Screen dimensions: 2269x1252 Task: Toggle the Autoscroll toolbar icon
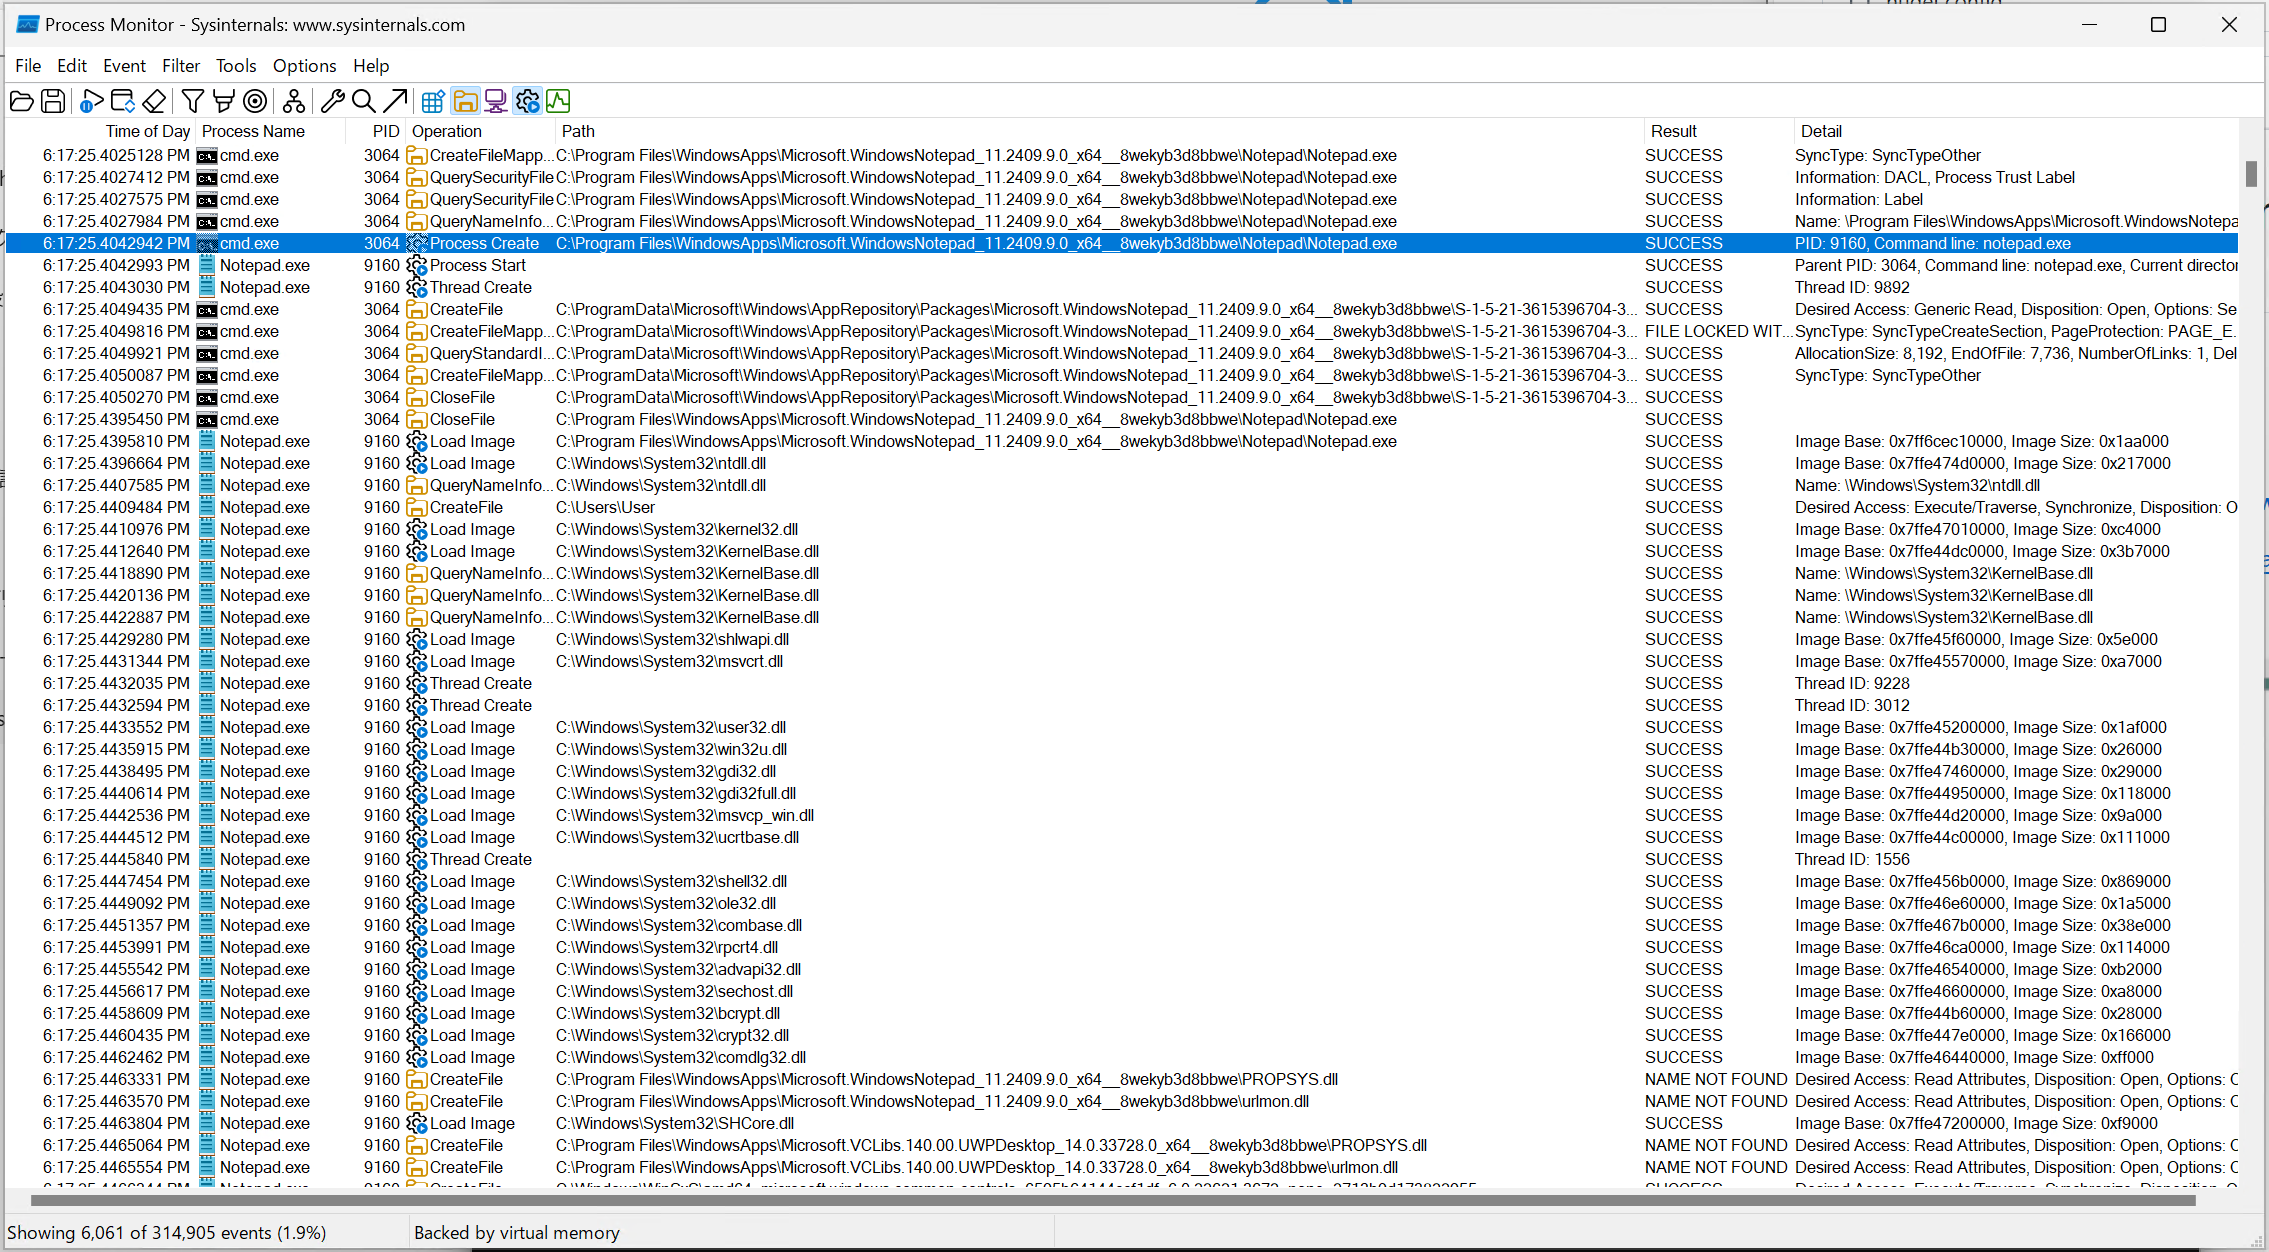point(123,101)
